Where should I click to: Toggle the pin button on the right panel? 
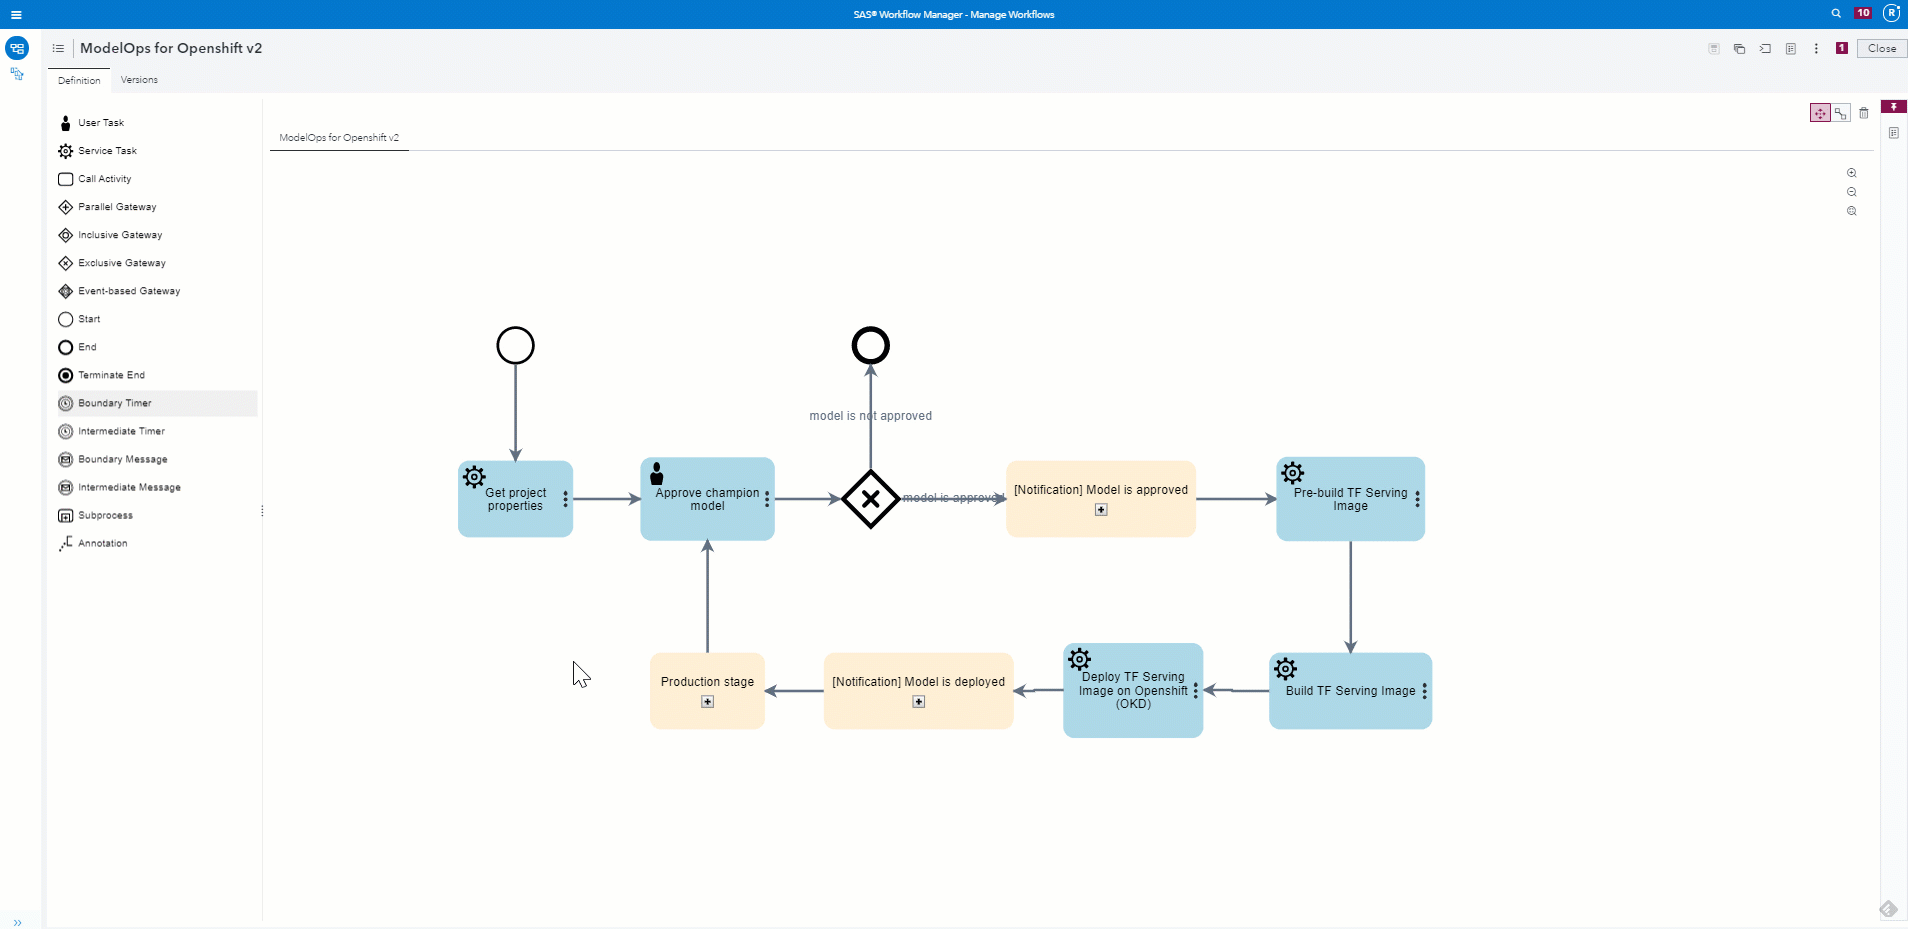coord(1894,106)
